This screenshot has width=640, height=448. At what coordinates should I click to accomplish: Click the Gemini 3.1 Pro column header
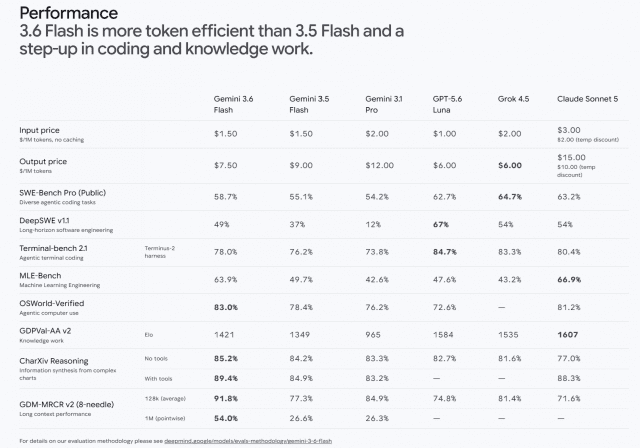pos(383,104)
